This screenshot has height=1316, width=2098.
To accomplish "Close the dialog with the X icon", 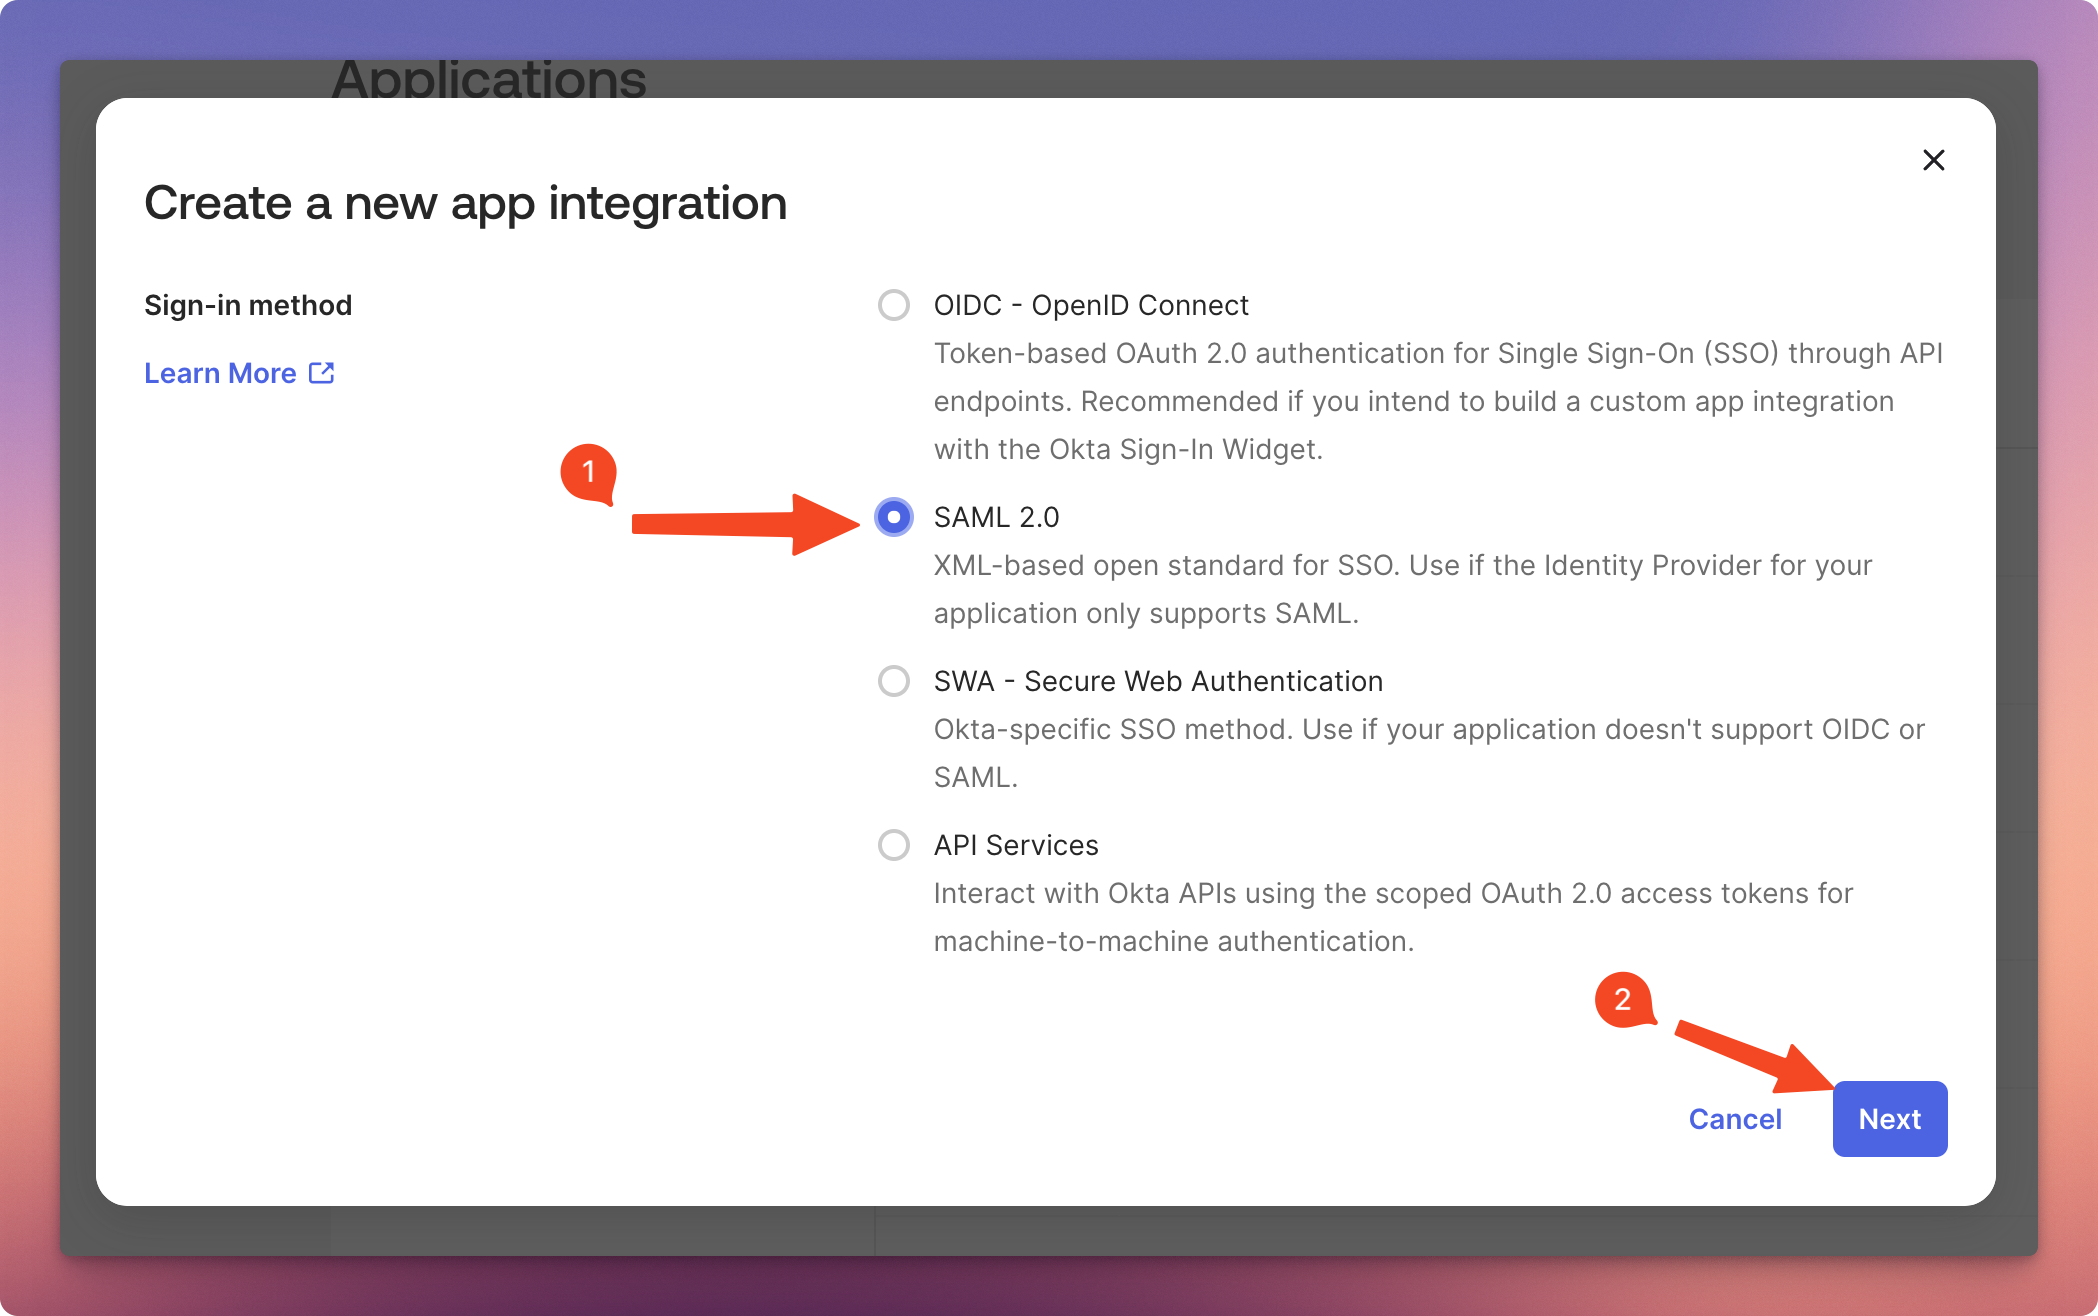I will (x=1933, y=160).
